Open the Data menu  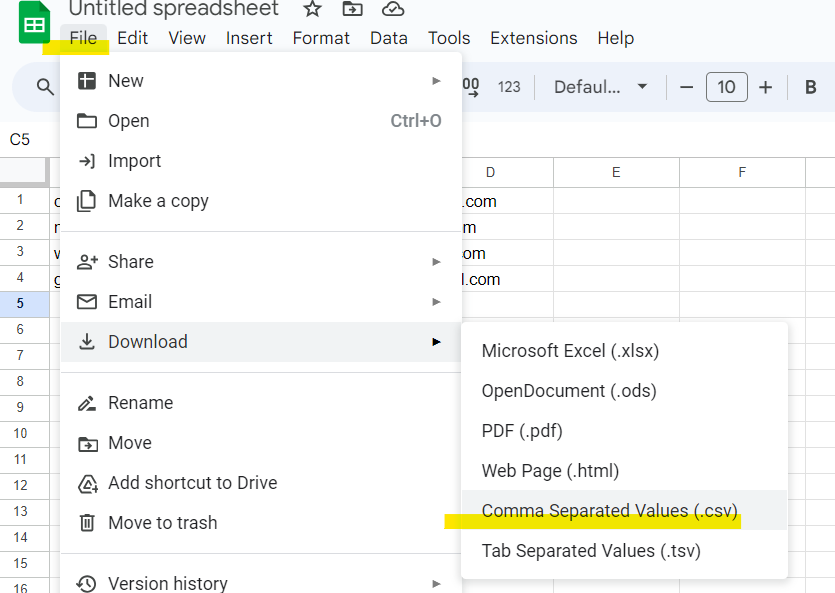389,38
